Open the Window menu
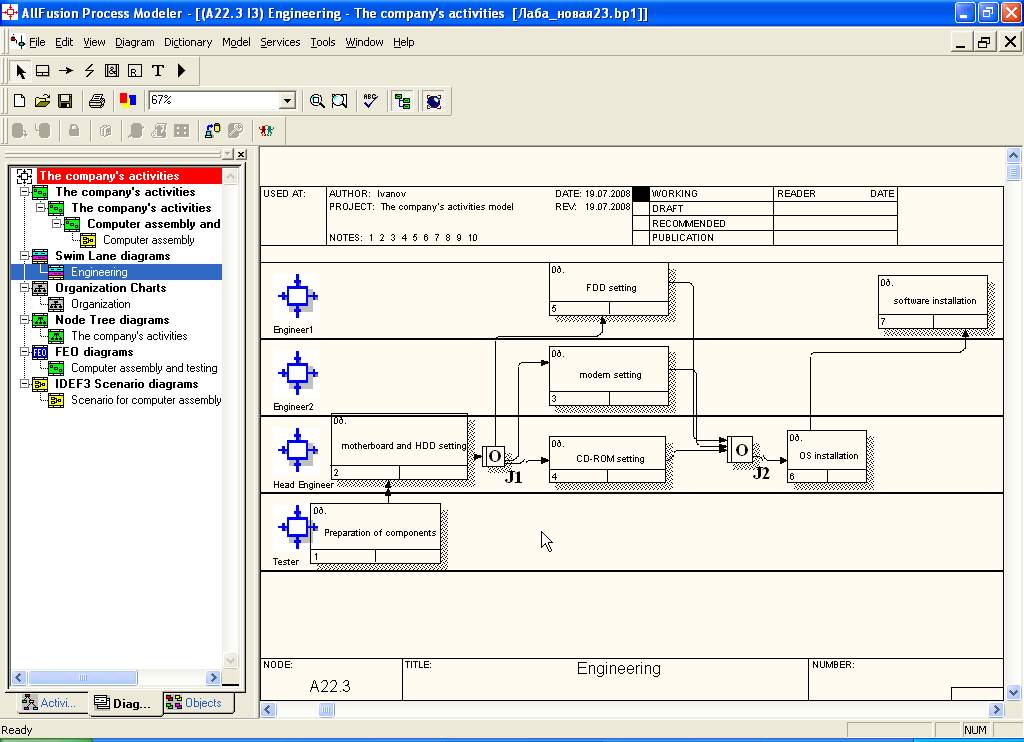The width and height of the screenshot is (1024, 742). click(364, 42)
